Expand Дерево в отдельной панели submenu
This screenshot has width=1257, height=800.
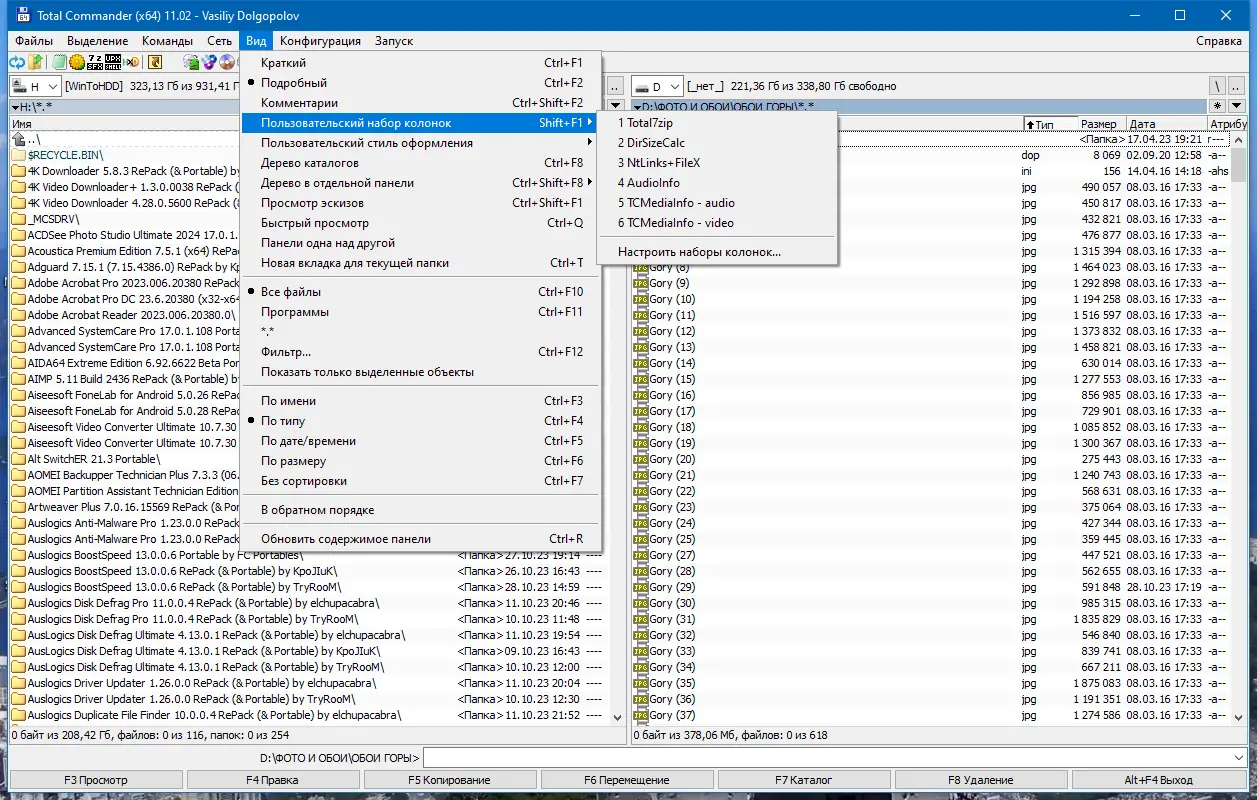[x=421, y=183]
